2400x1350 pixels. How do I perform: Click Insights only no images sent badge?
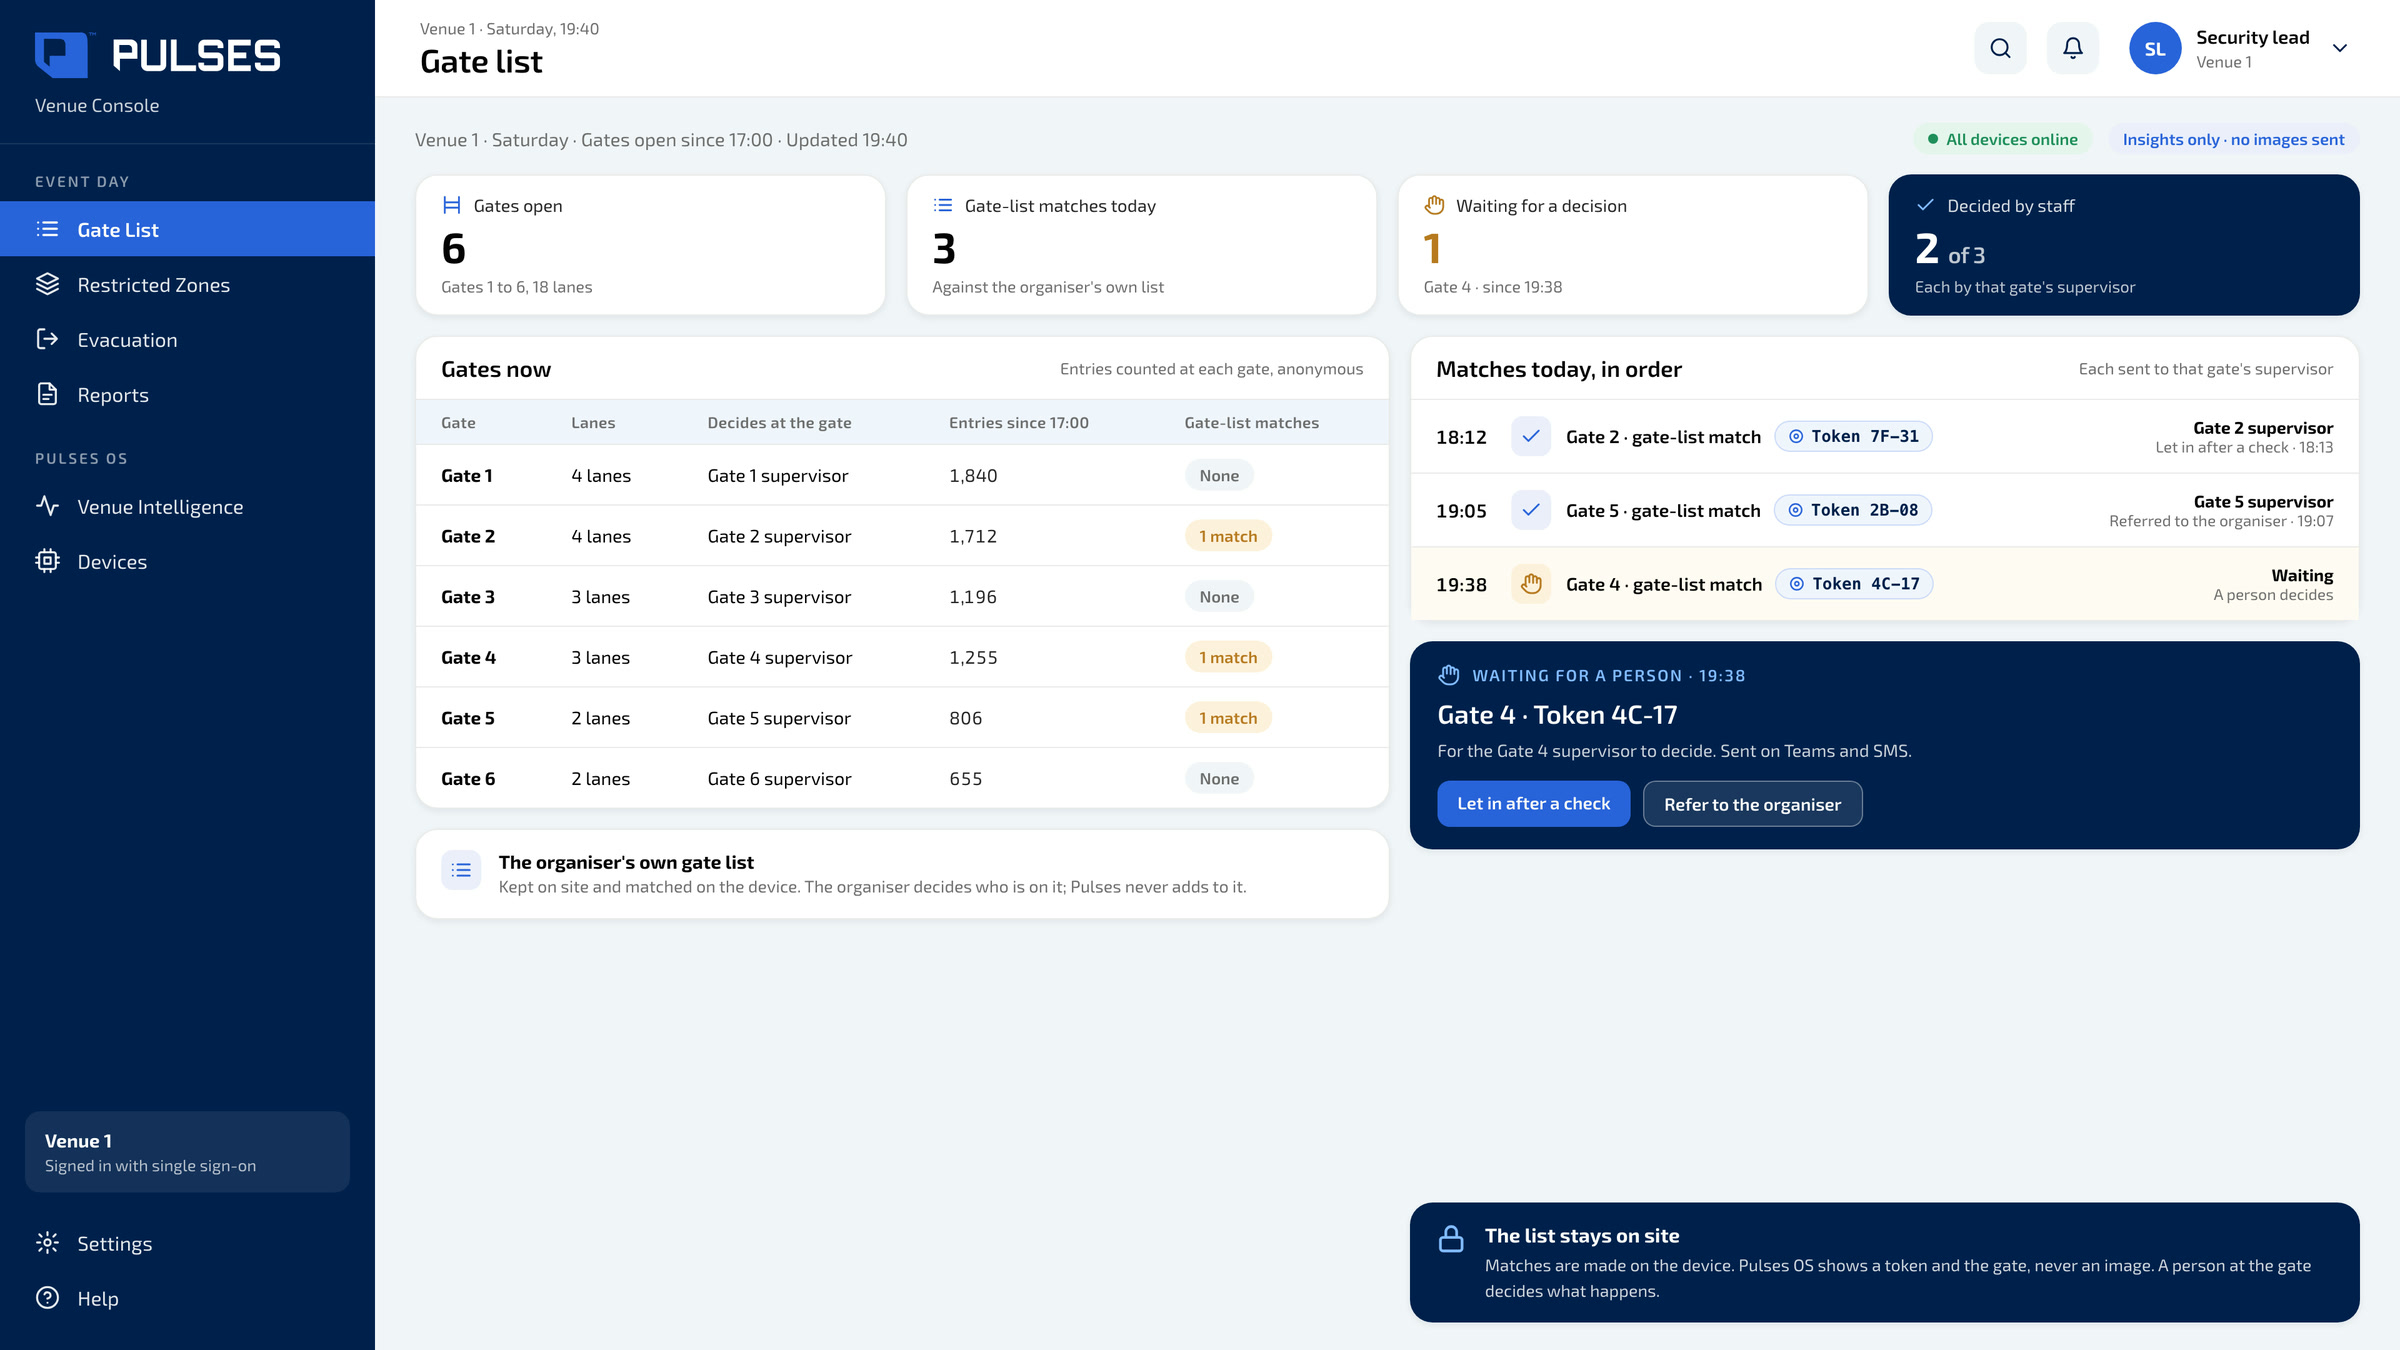click(x=2233, y=139)
